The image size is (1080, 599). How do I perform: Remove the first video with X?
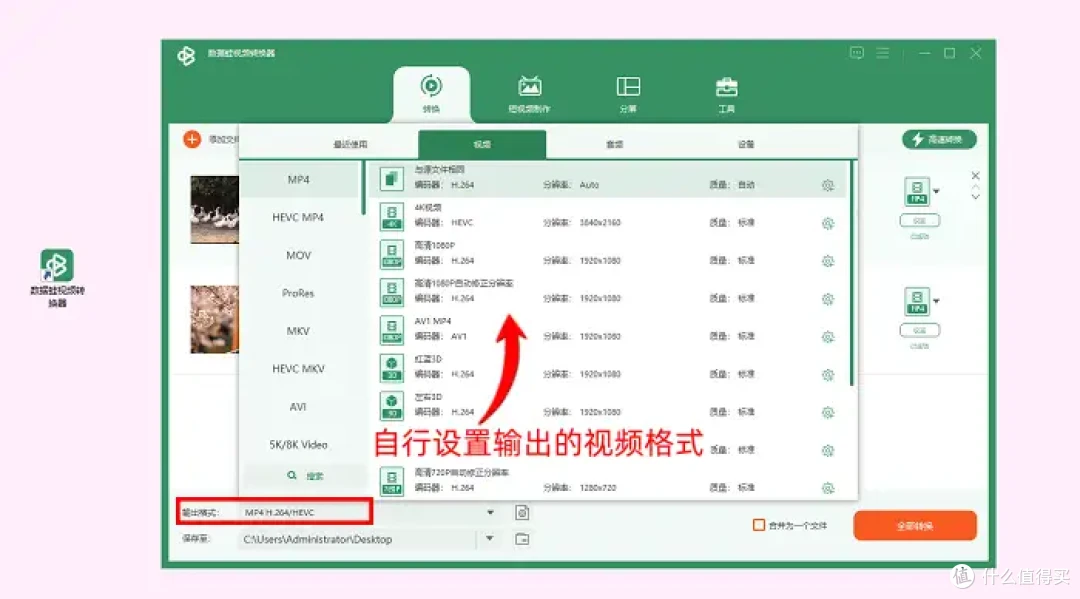coord(975,176)
